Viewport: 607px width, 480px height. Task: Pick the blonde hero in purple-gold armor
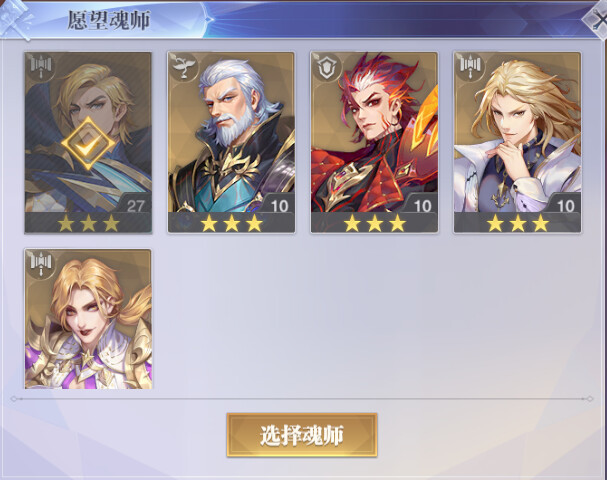click(x=88, y=319)
